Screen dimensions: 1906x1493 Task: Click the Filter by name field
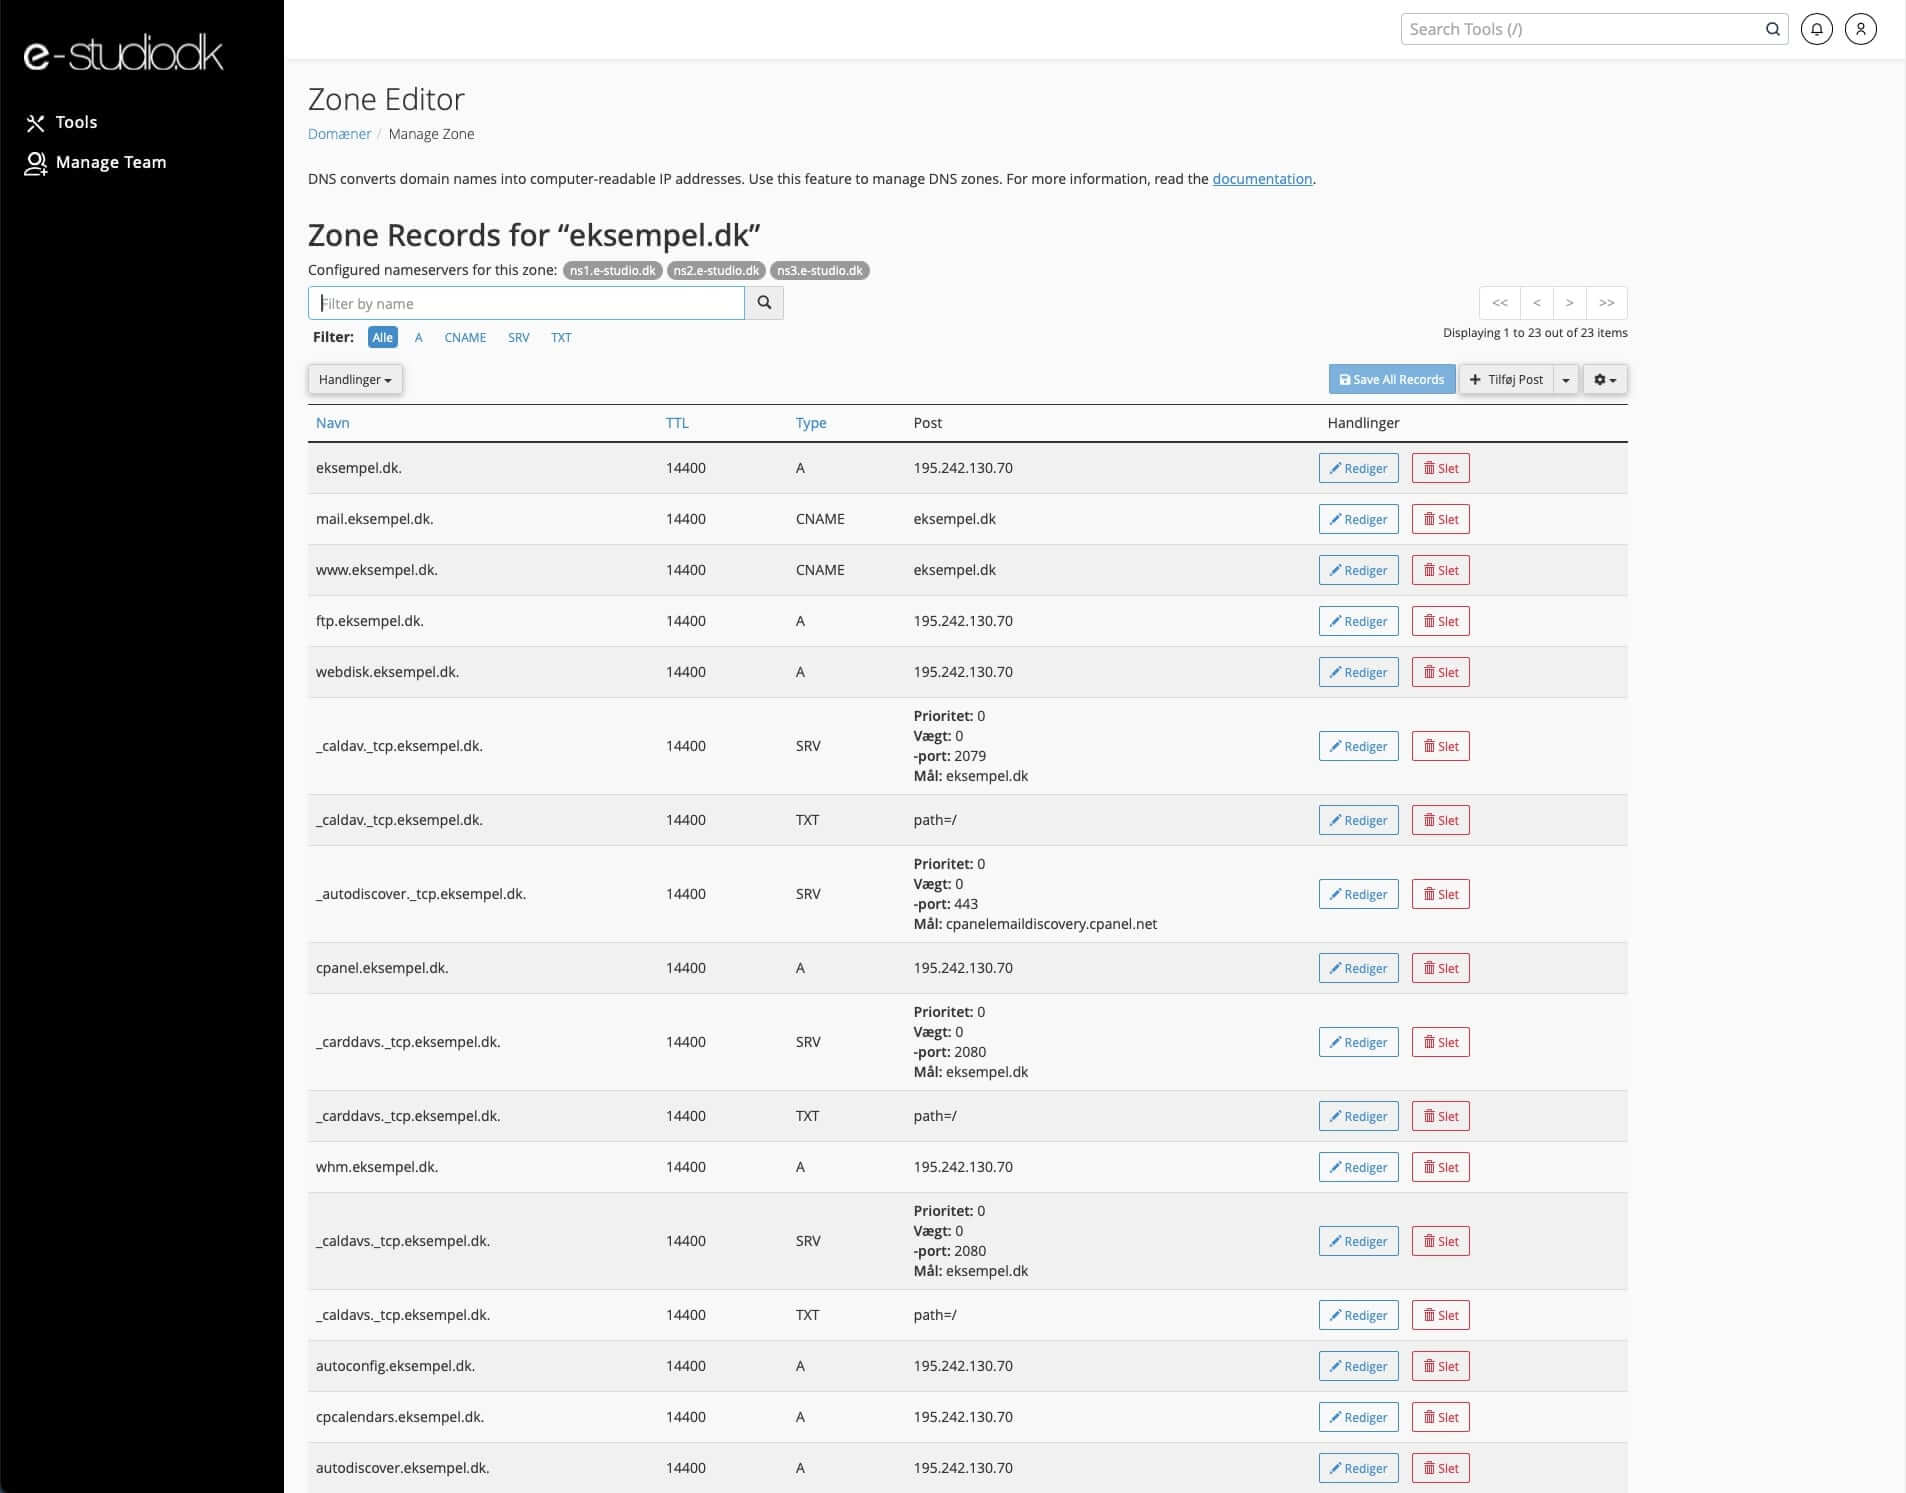526,303
